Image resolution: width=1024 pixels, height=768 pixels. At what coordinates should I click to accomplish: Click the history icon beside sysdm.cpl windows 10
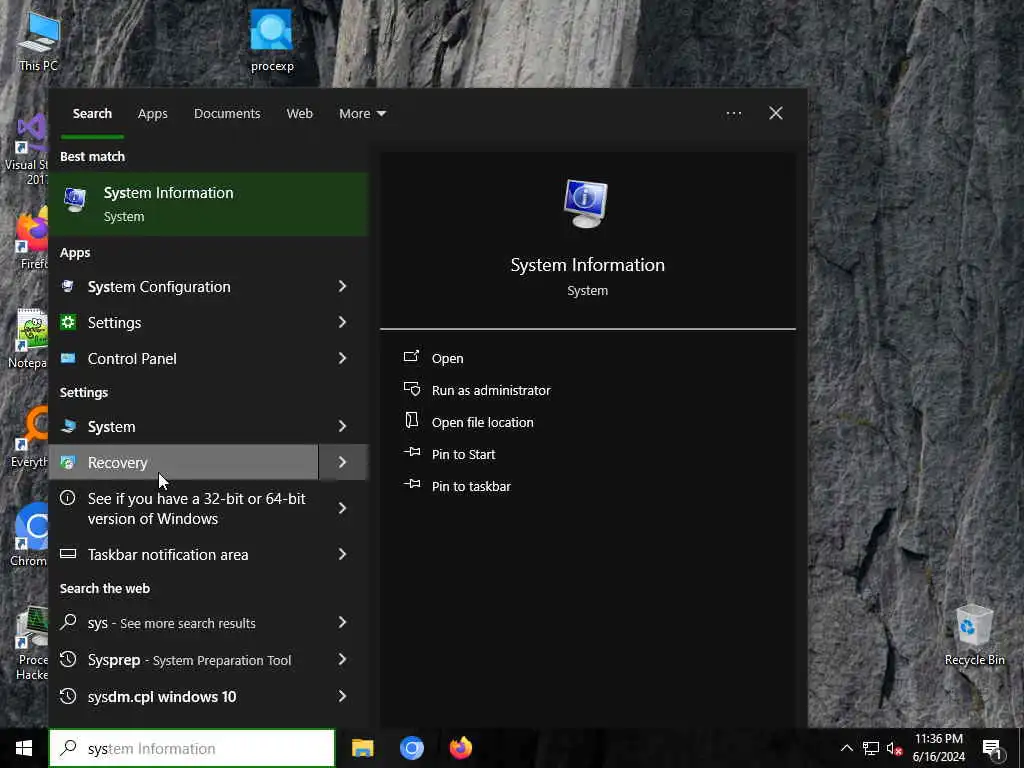68,696
